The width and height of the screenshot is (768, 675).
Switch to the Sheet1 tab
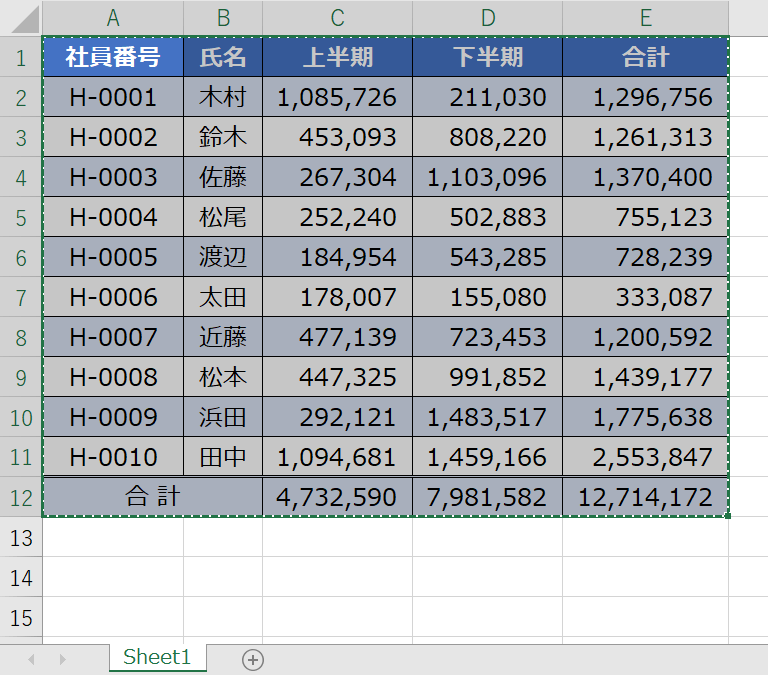[157, 657]
